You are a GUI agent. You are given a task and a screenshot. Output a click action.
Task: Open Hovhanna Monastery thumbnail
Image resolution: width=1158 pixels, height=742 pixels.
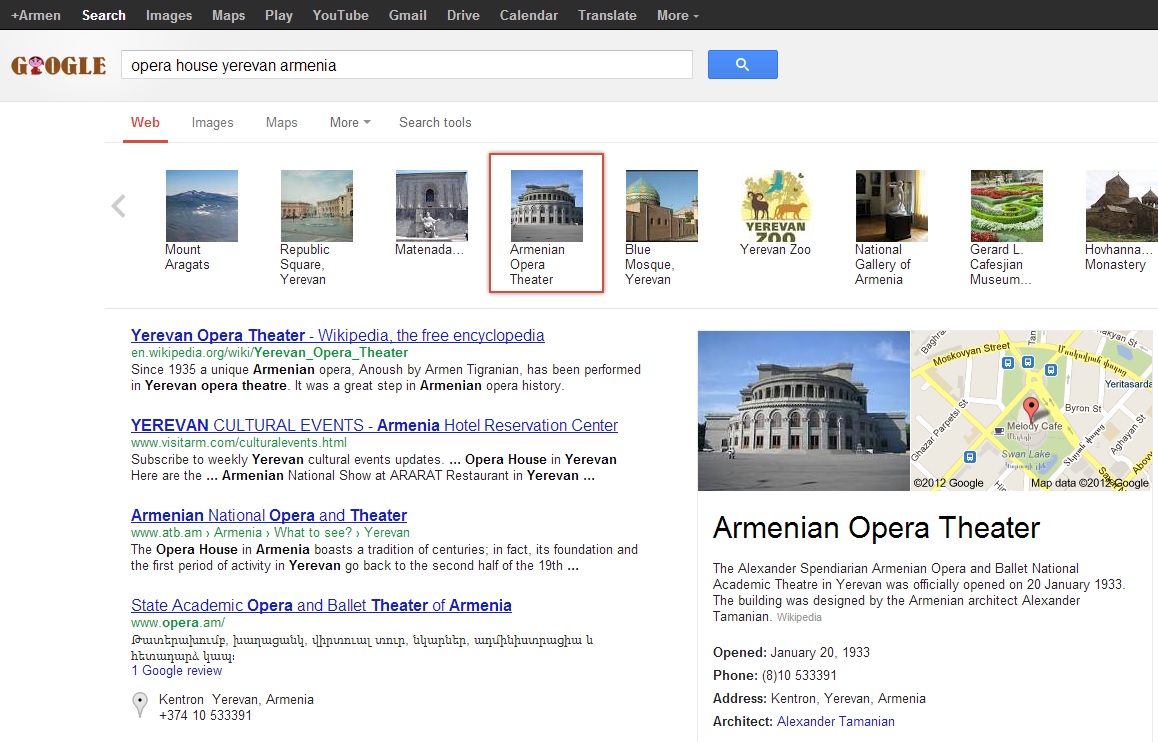(1121, 206)
